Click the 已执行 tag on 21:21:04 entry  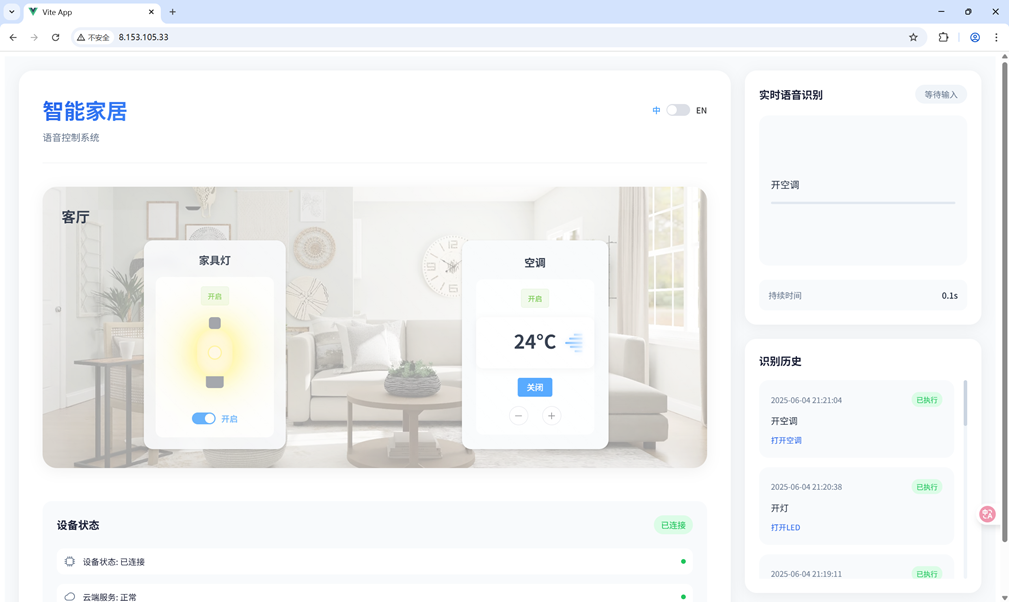927,400
